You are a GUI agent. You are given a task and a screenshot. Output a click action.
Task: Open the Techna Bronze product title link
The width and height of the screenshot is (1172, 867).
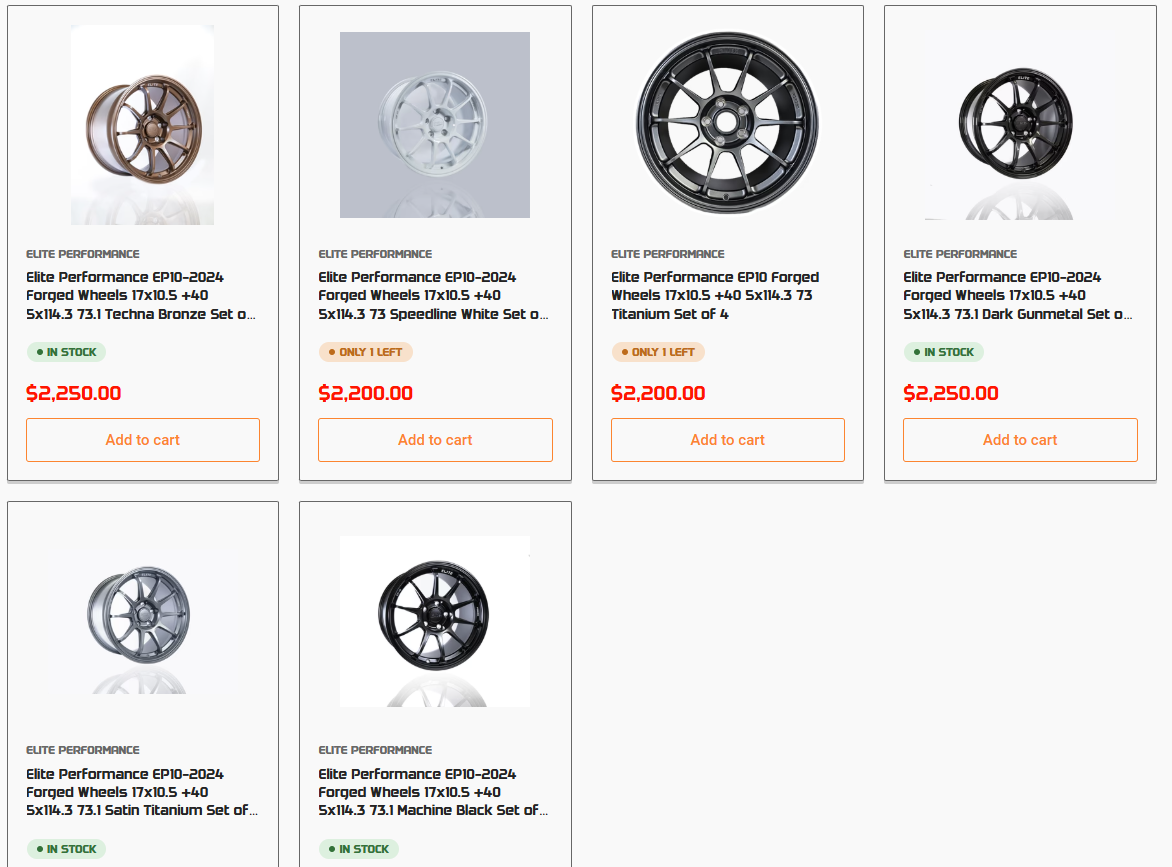pos(140,296)
